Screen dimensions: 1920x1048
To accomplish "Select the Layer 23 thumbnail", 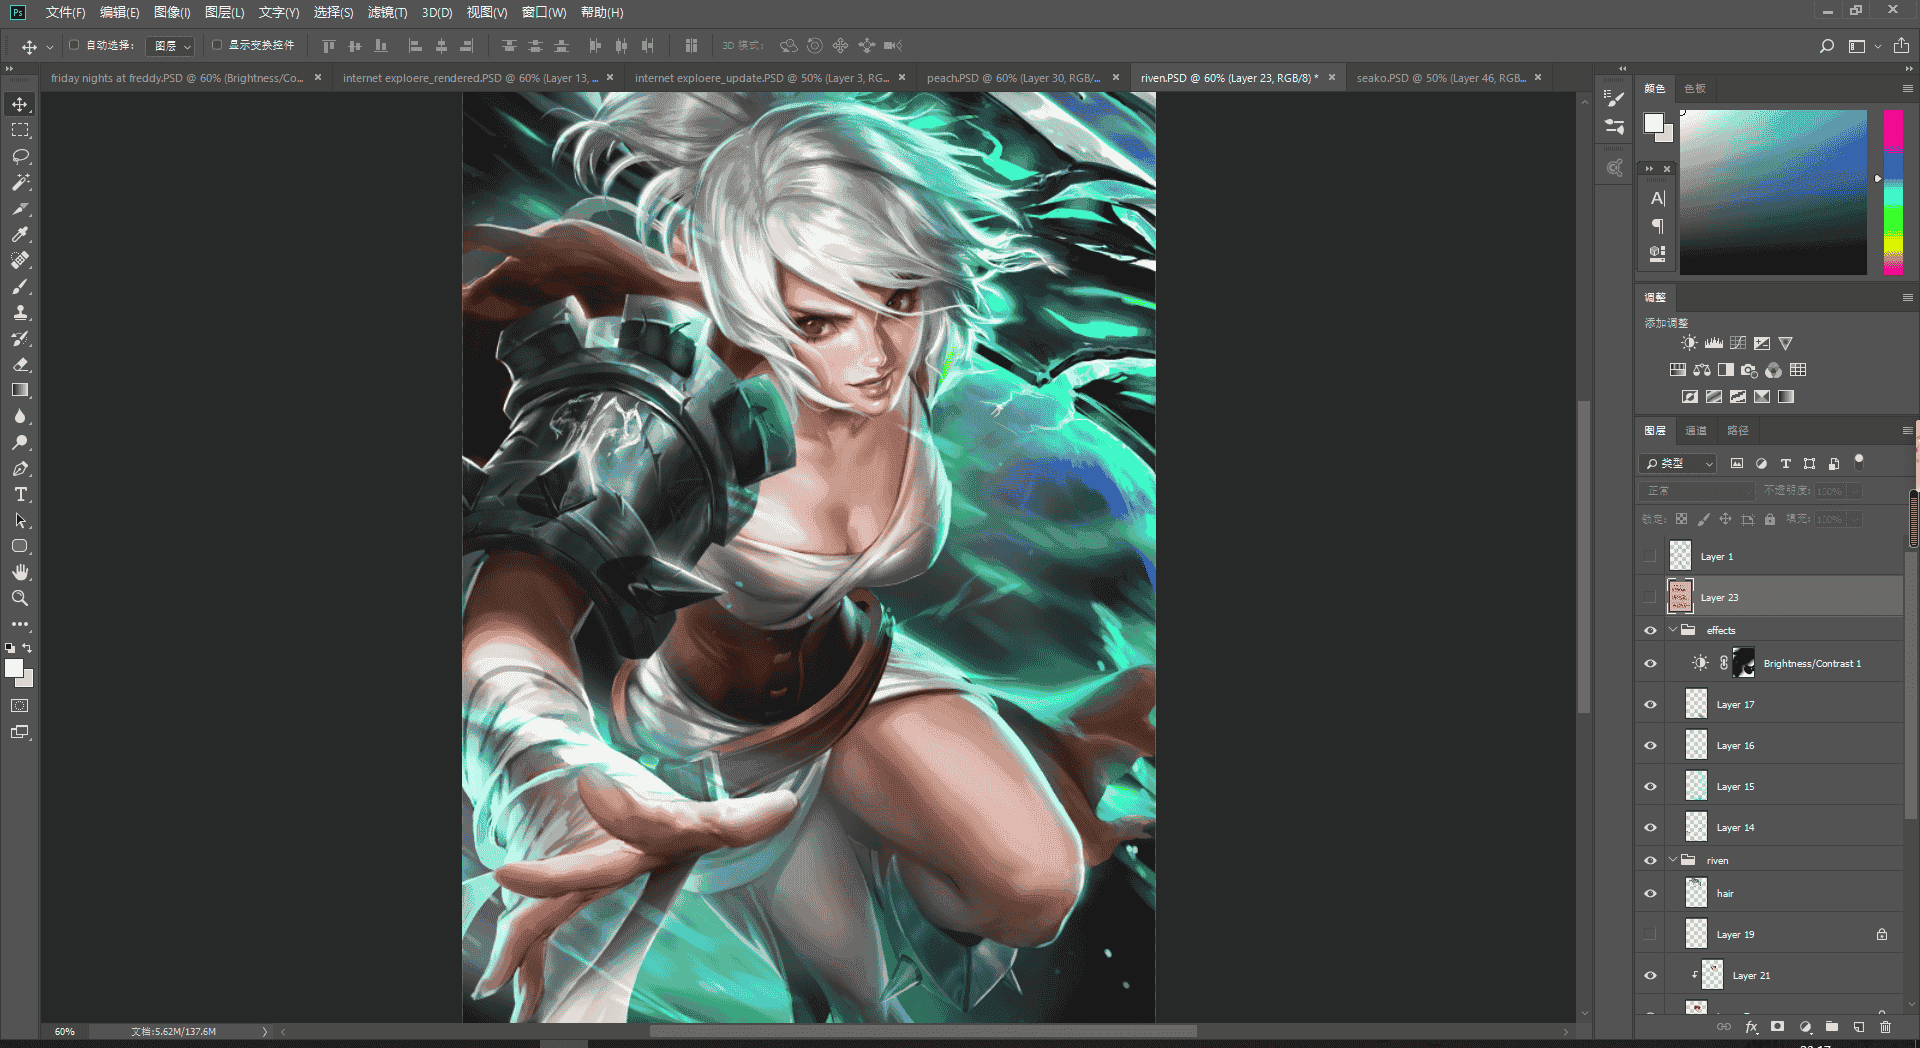I will [1680, 597].
